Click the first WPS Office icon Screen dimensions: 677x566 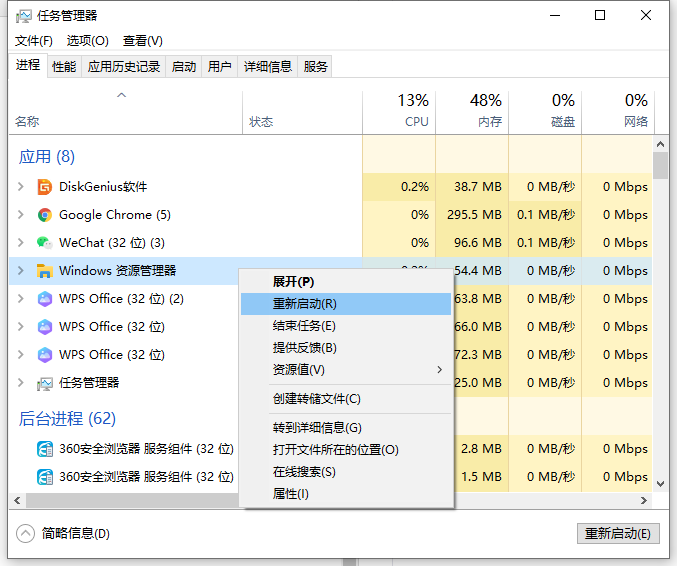[x=45, y=299]
